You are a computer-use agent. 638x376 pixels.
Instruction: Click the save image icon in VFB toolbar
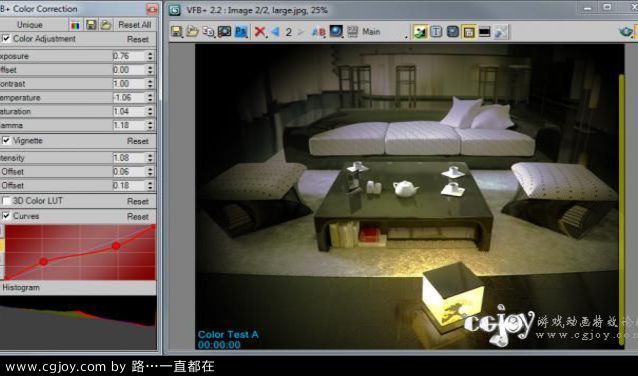point(177,32)
